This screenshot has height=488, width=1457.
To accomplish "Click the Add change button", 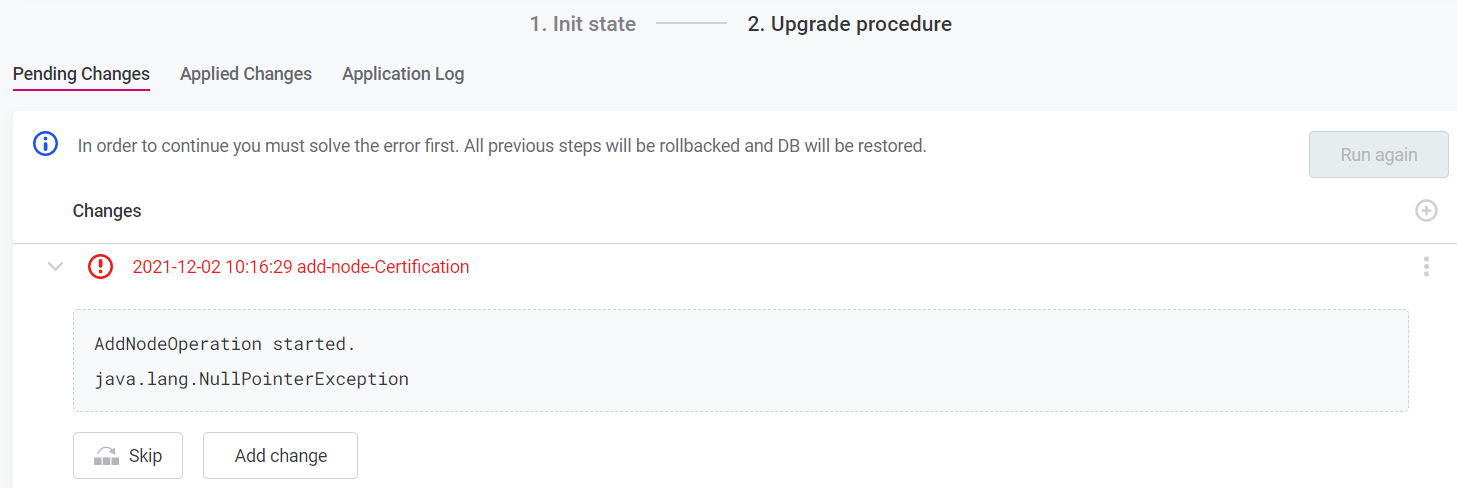I will point(280,456).
